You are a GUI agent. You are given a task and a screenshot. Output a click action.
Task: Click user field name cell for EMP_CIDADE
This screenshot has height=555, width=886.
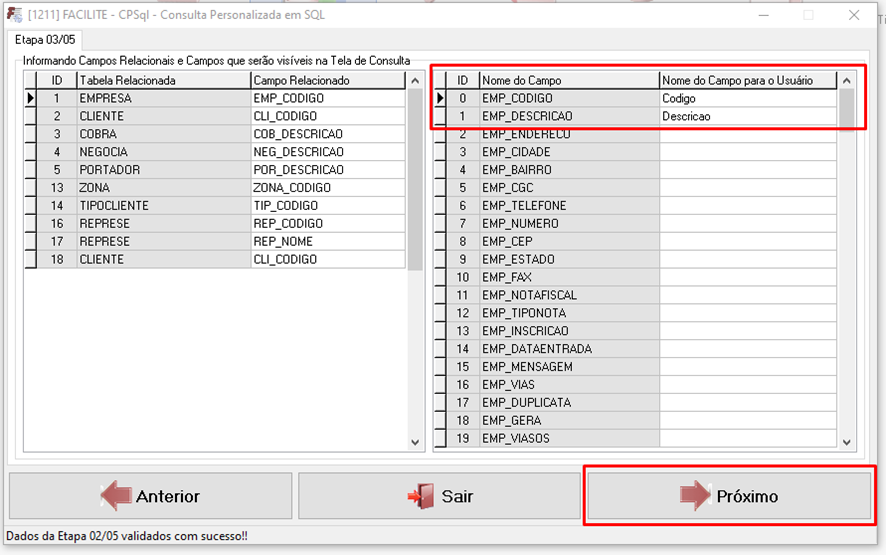pyautogui.click(x=747, y=152)
